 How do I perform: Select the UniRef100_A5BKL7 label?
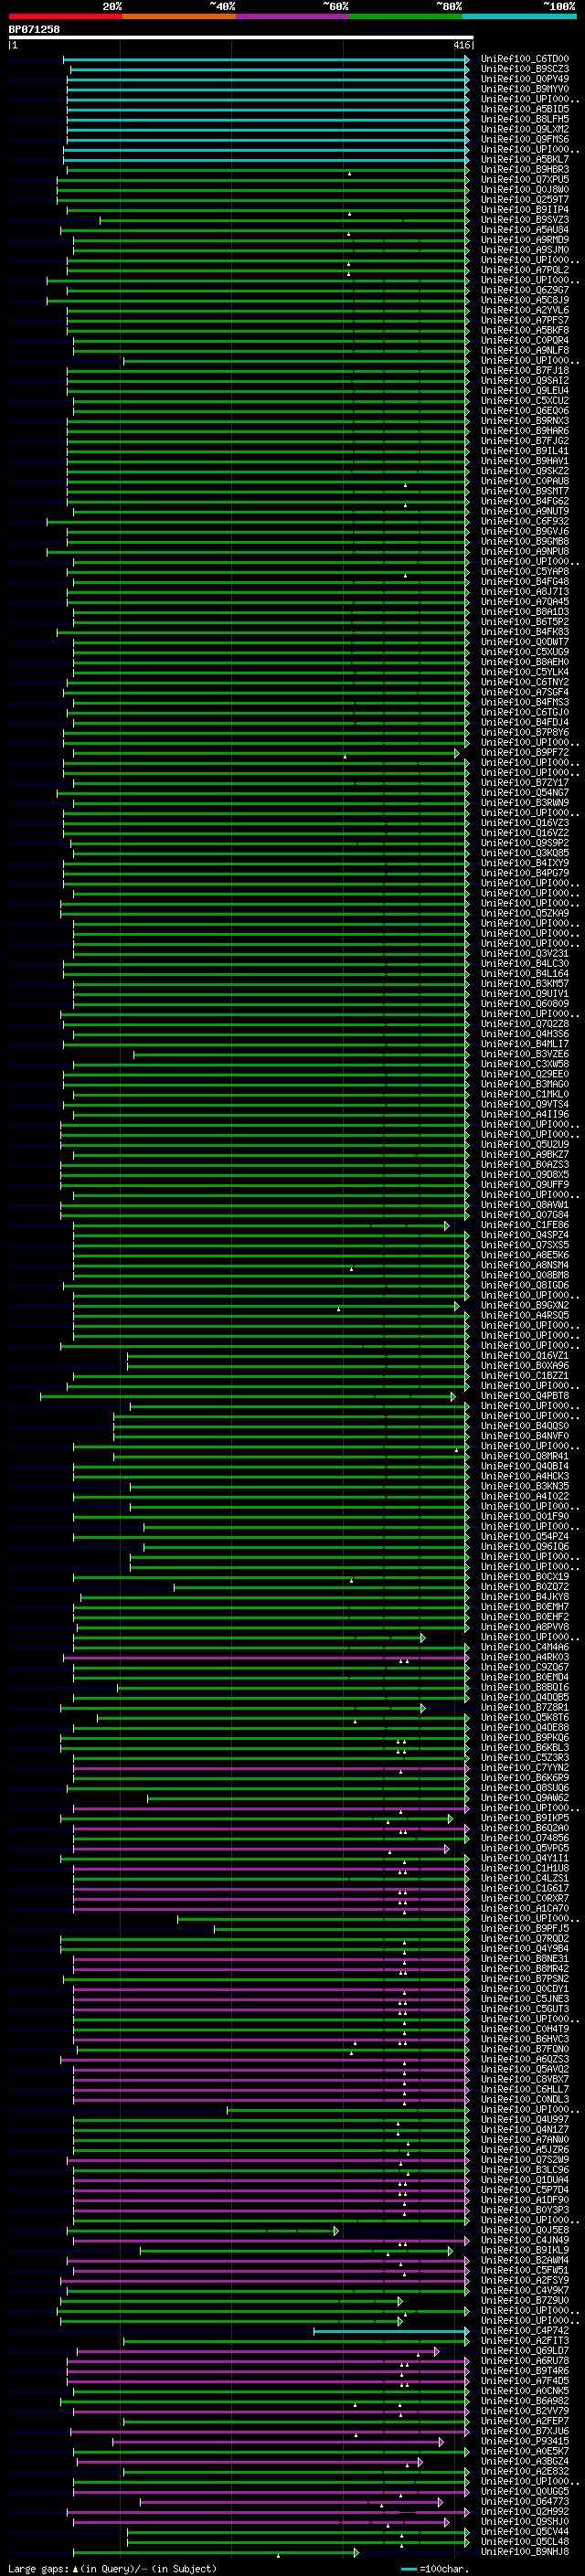tap(524, 159)
